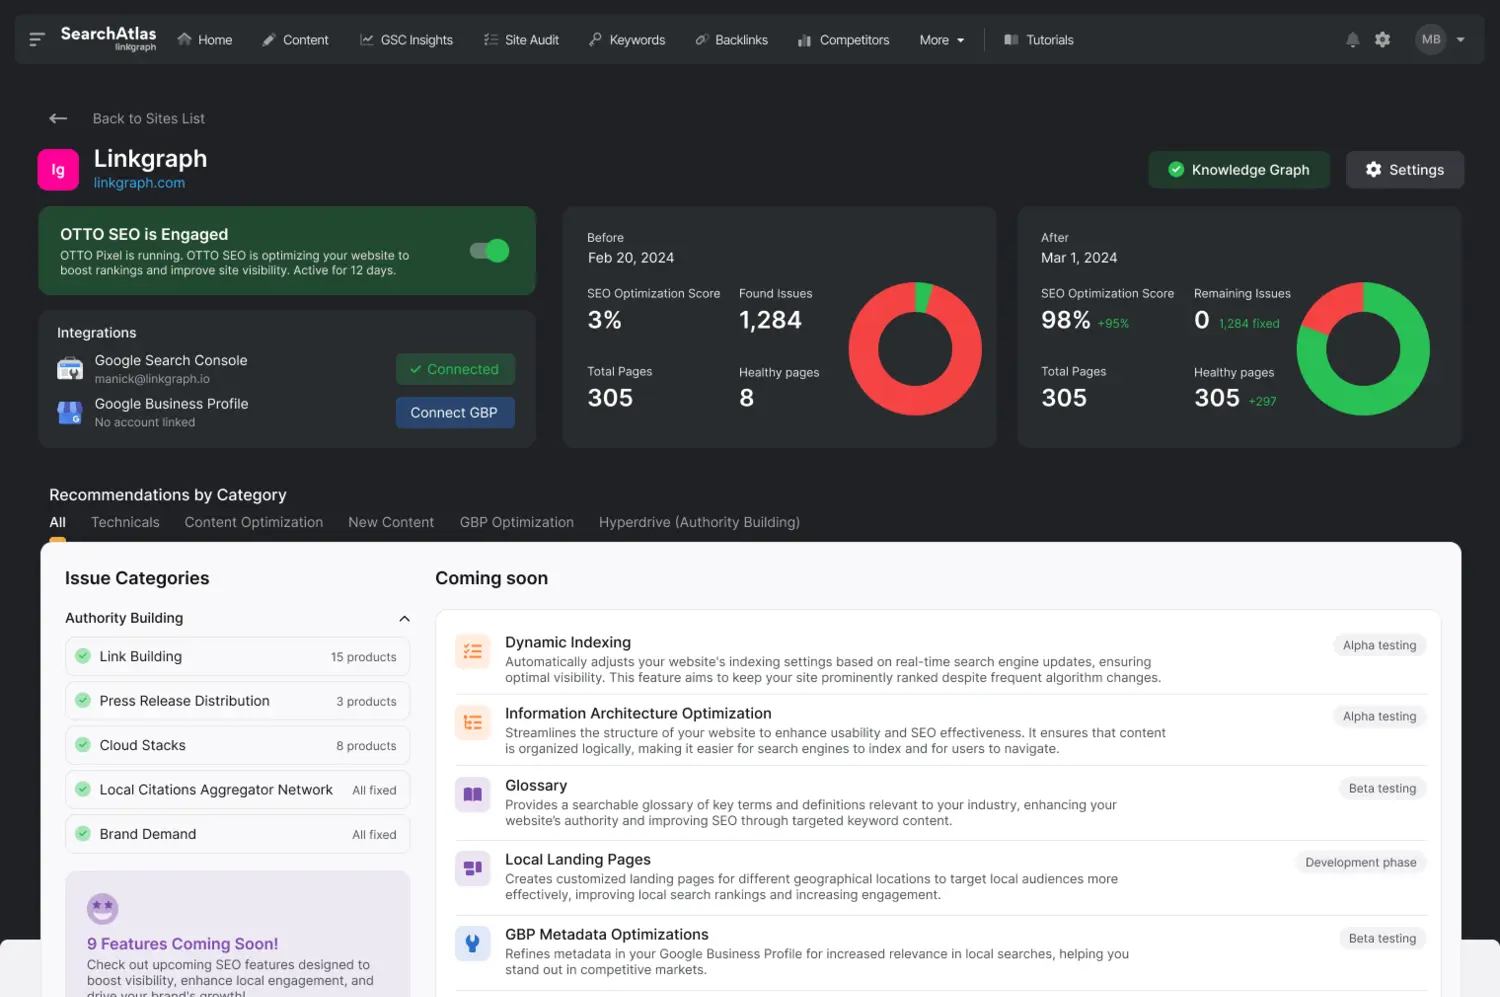
Task: Open the Knowledge Graph button
Action: pos(1239,170)
